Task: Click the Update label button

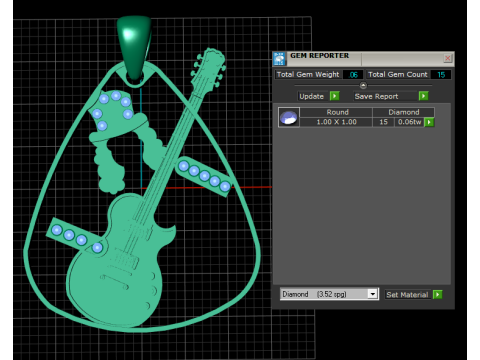Action: (x=311, y=96)
